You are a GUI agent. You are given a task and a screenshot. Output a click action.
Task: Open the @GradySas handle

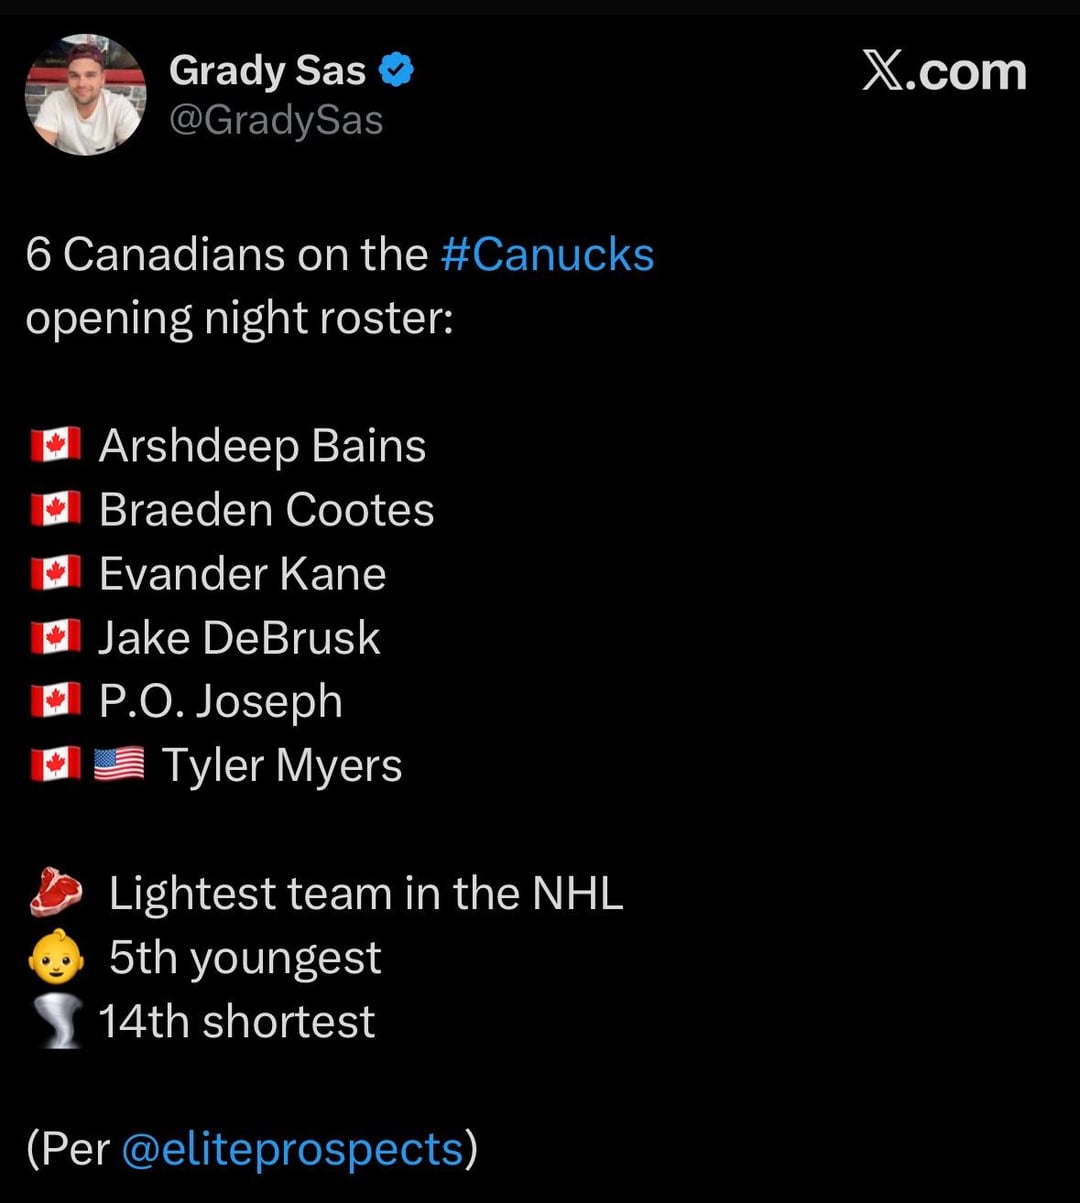[x=276, y=121]
